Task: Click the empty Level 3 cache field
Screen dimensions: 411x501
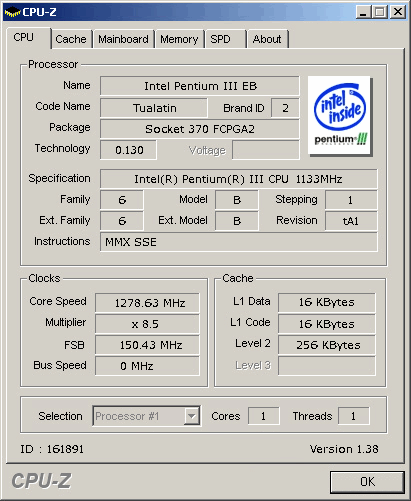Action: pos(327,366)
